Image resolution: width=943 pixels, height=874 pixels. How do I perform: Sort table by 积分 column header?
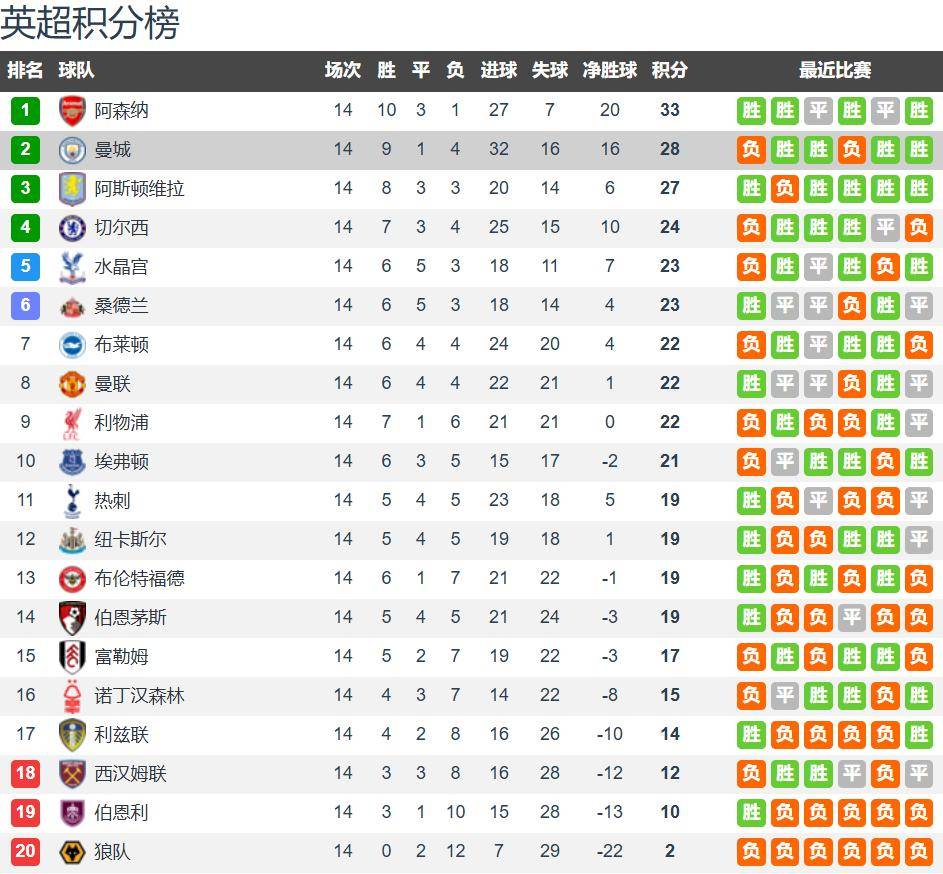tap(669, 70)
